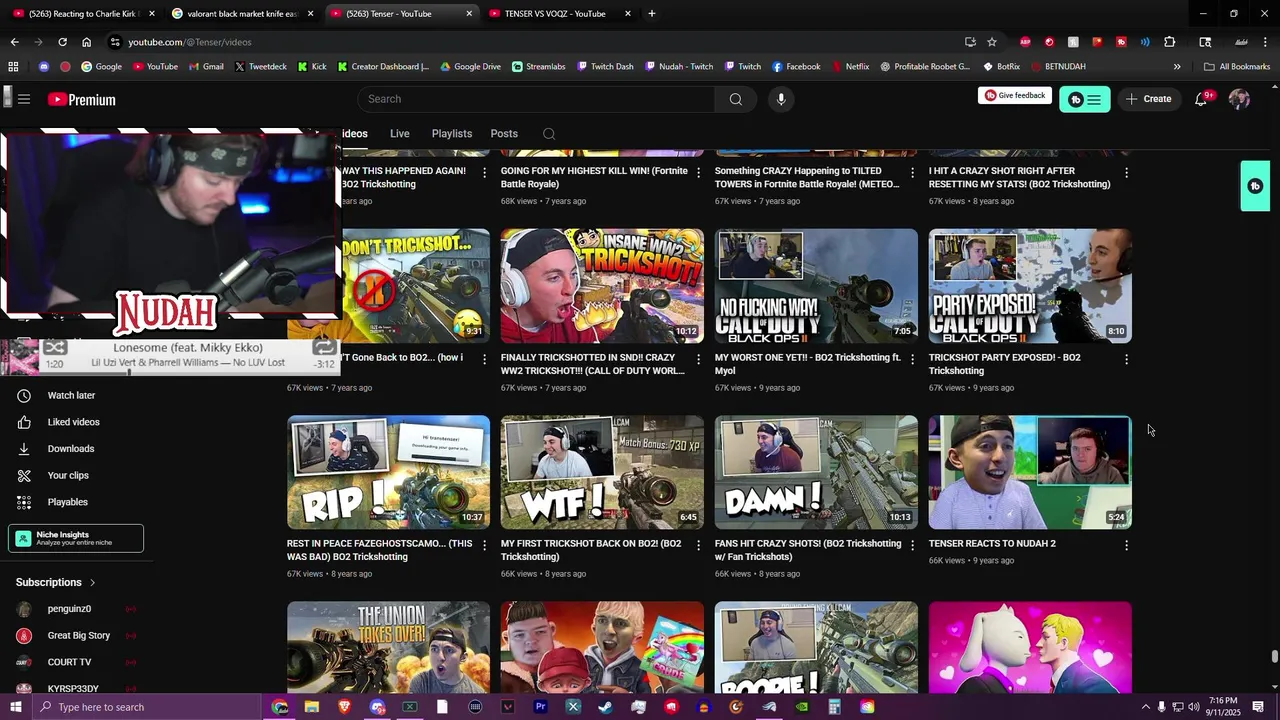Open options for FANS HIT CRAZY SHOTS video
The height and width of the screenshot is (720, 1280).
point(912,545)
